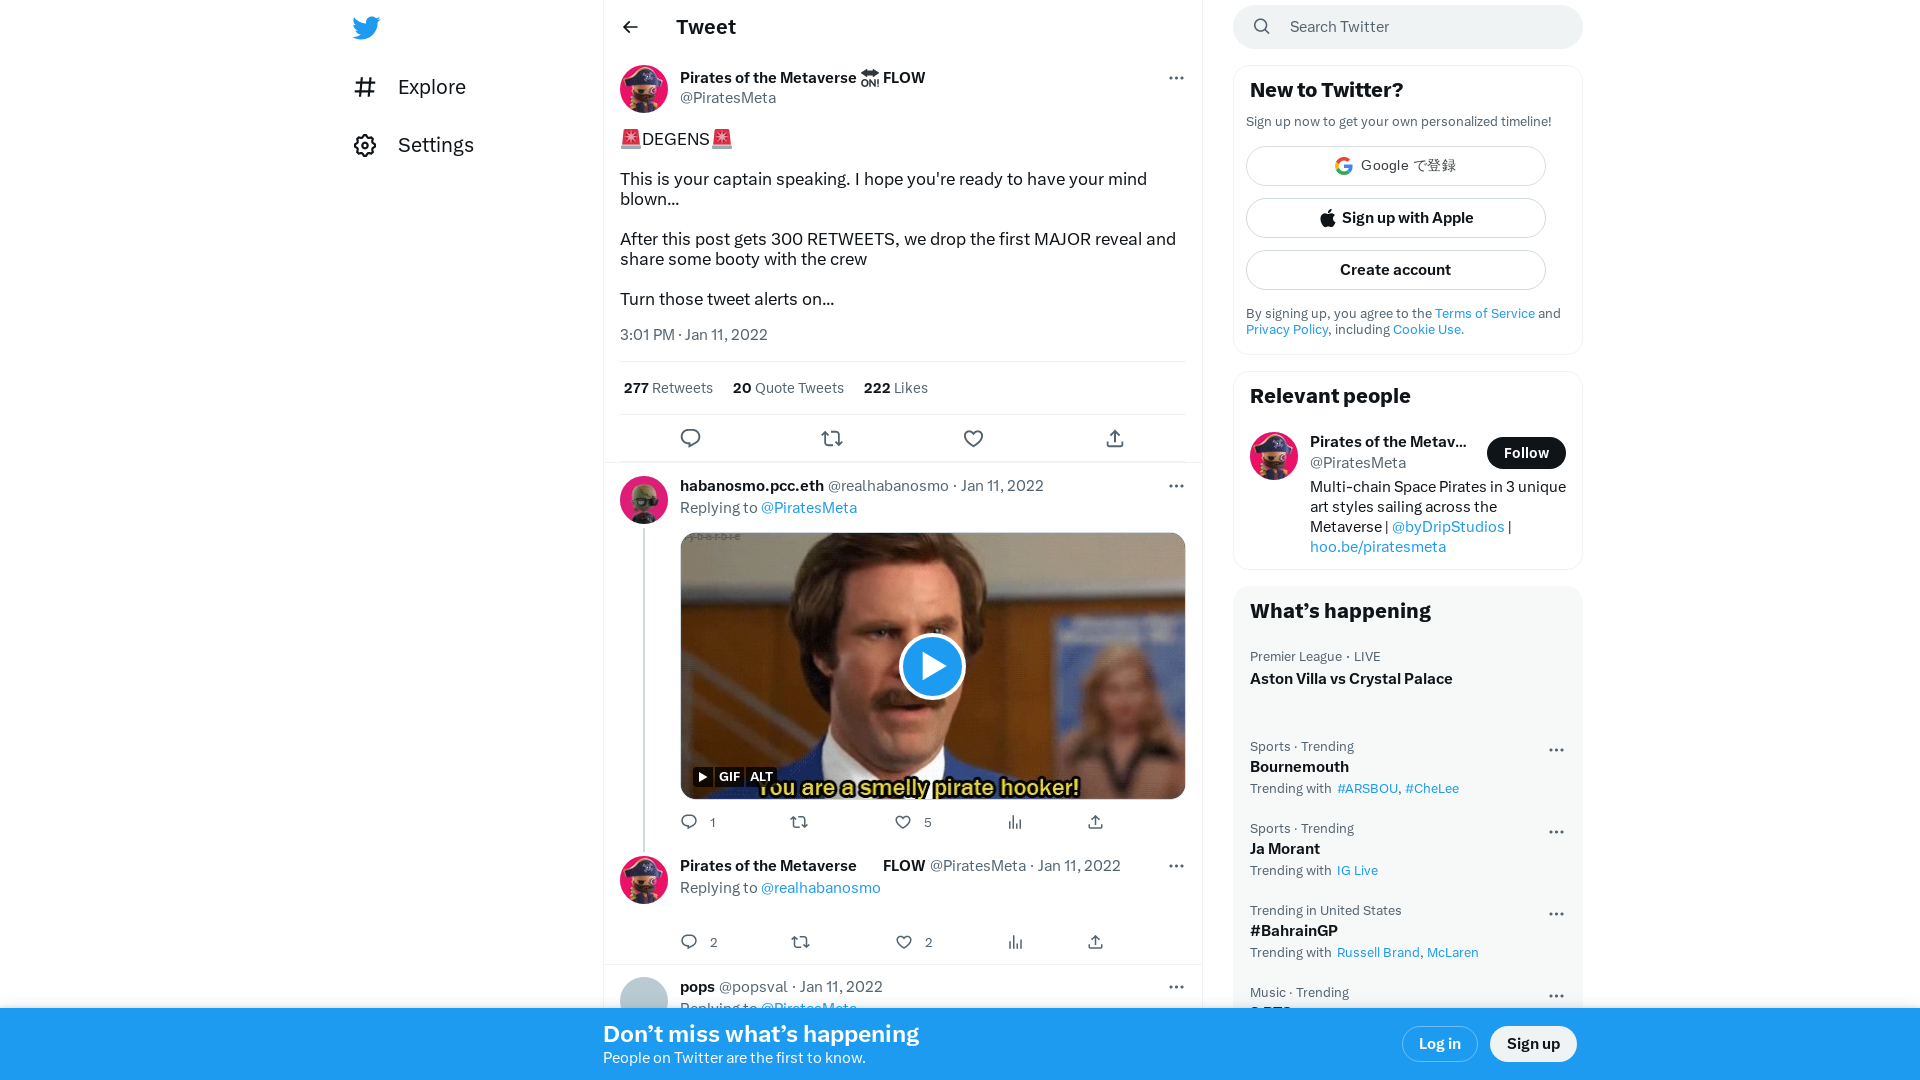Open the 3:01 PM Jan 11, 2022 timestamp
This screenshot has height=1080, width=1920.
point(694,335)
